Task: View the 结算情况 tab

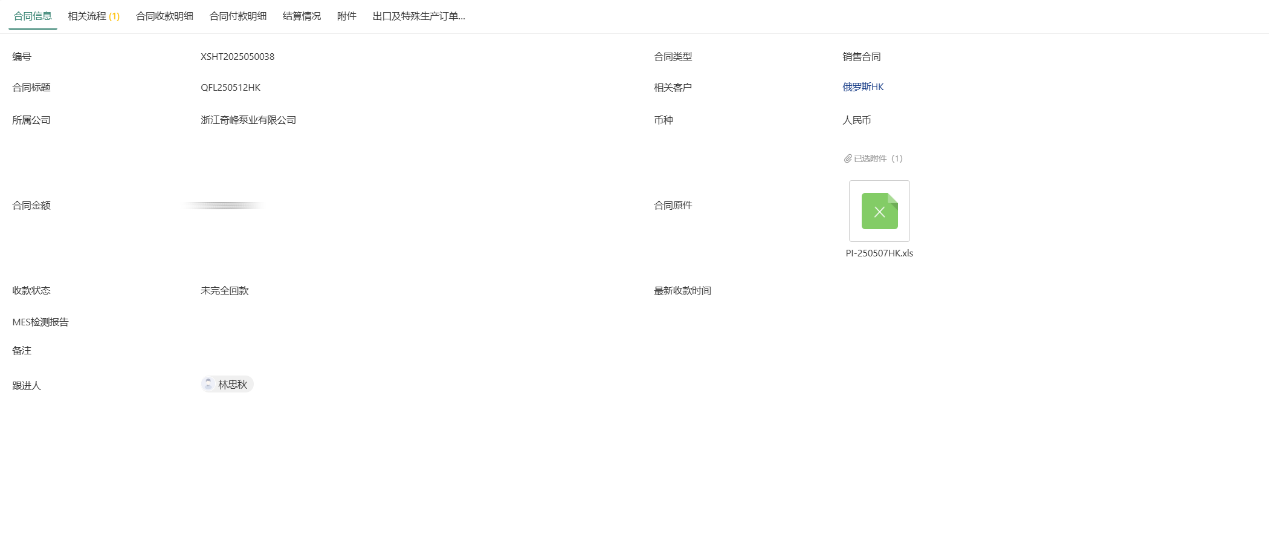Action: pyautogui.click(x=302, y=16)
